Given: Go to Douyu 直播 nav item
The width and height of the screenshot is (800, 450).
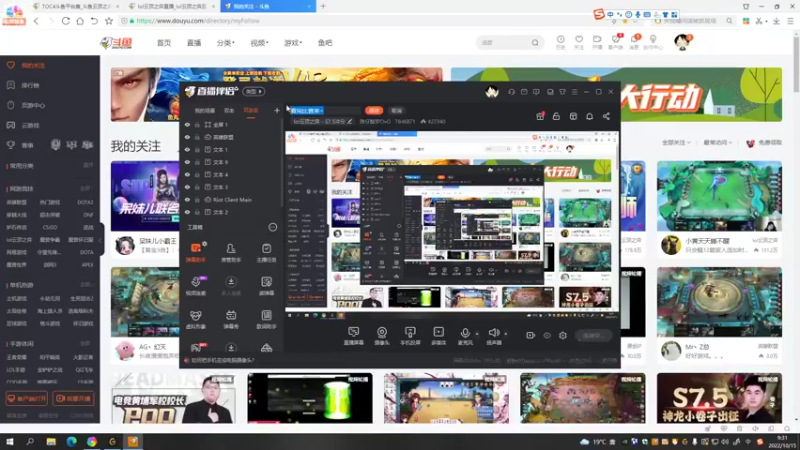Looking at the screenshot, I should click(x=194, y=43).
